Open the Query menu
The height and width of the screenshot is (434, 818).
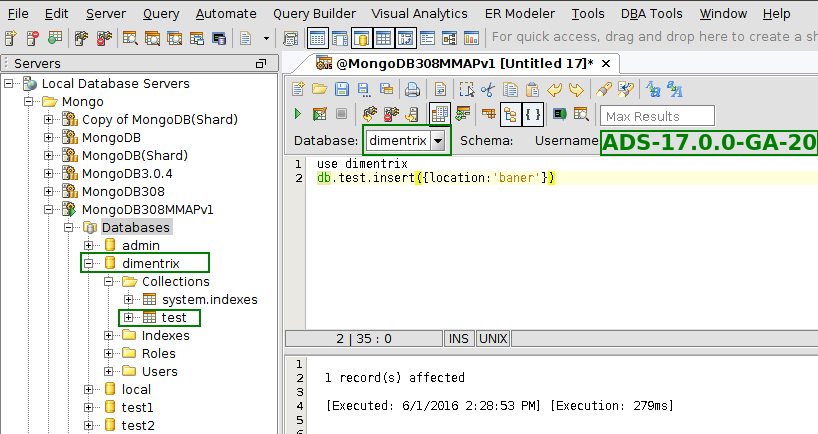coord(161,14)
